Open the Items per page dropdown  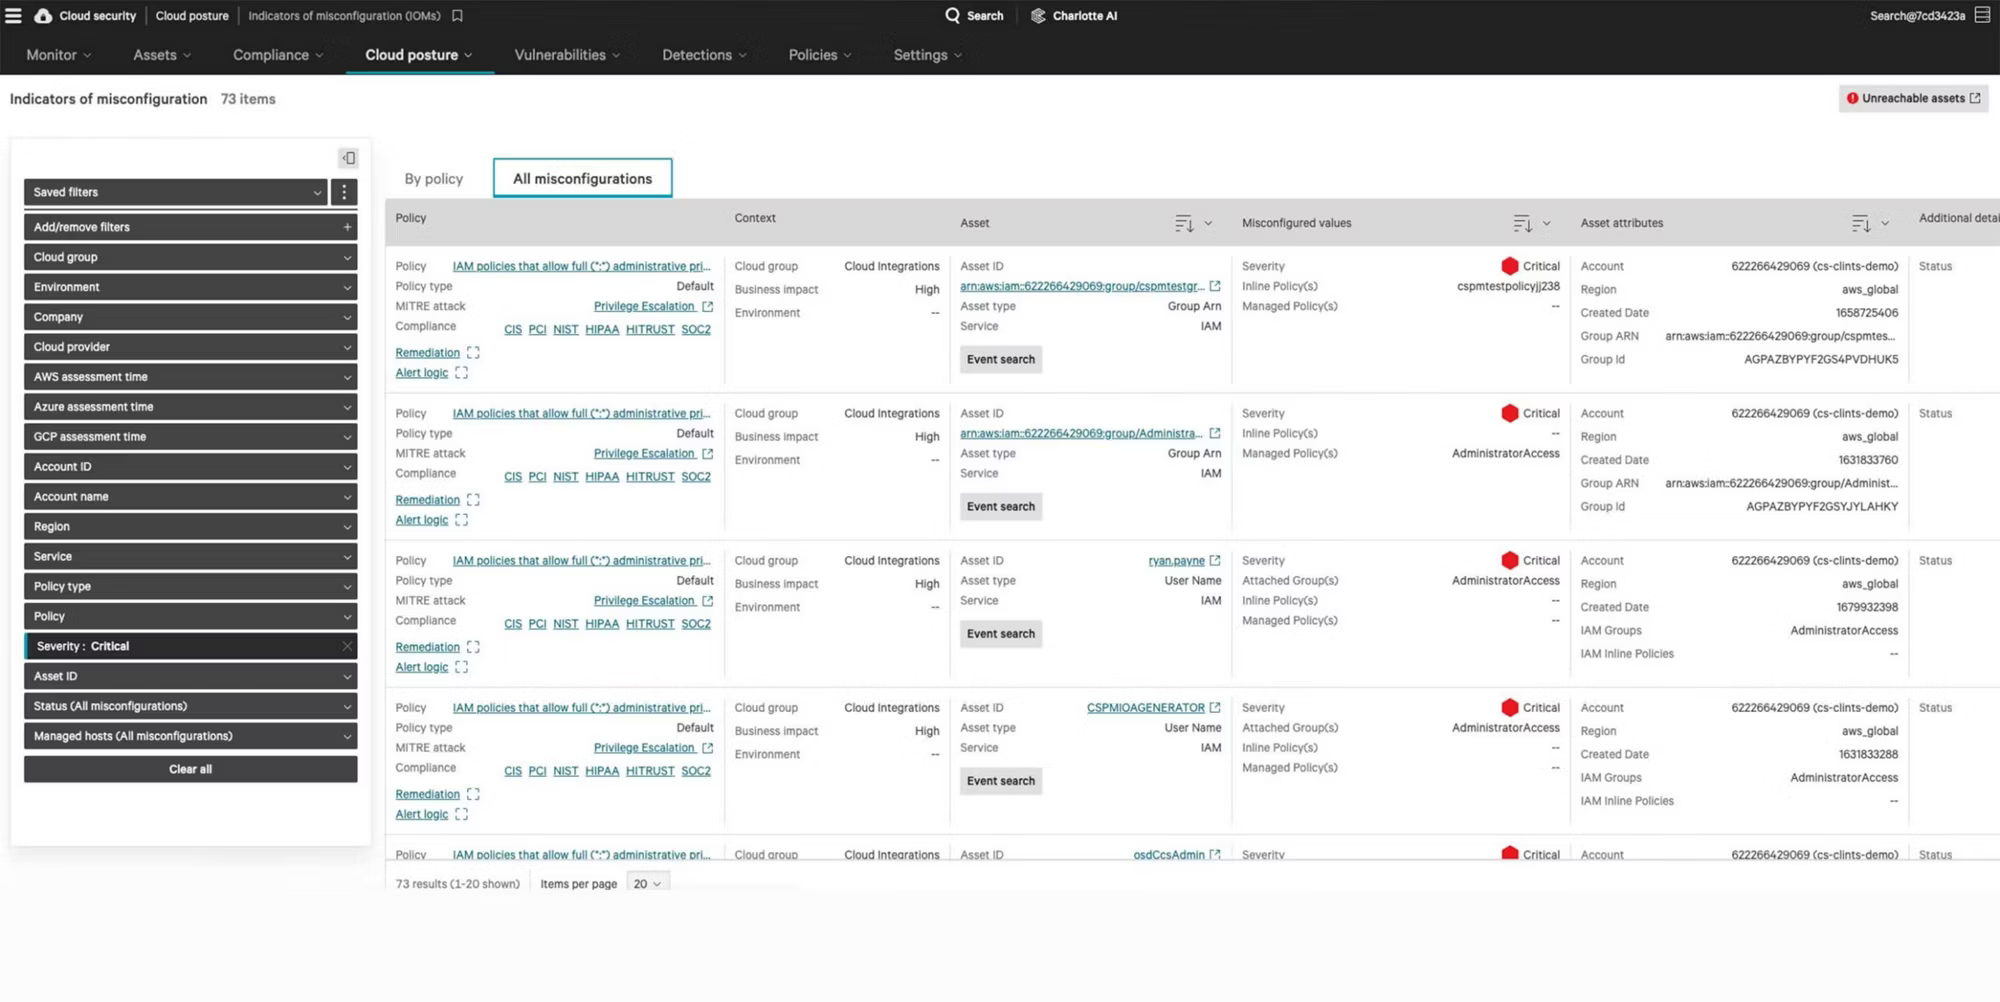click(x=647, y=884)
